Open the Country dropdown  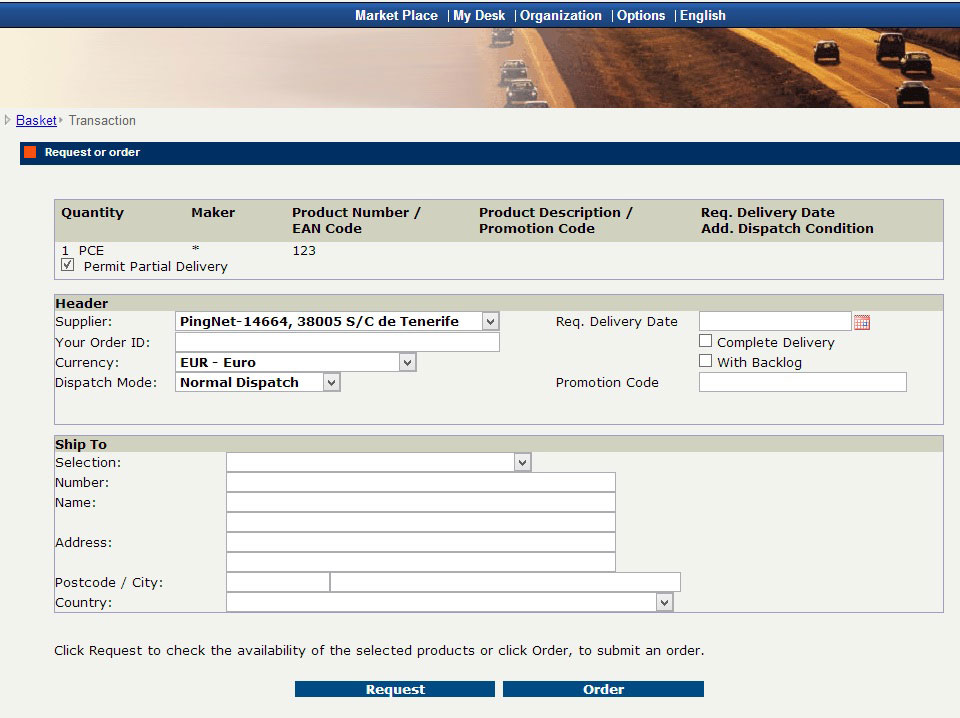(450, 602)
